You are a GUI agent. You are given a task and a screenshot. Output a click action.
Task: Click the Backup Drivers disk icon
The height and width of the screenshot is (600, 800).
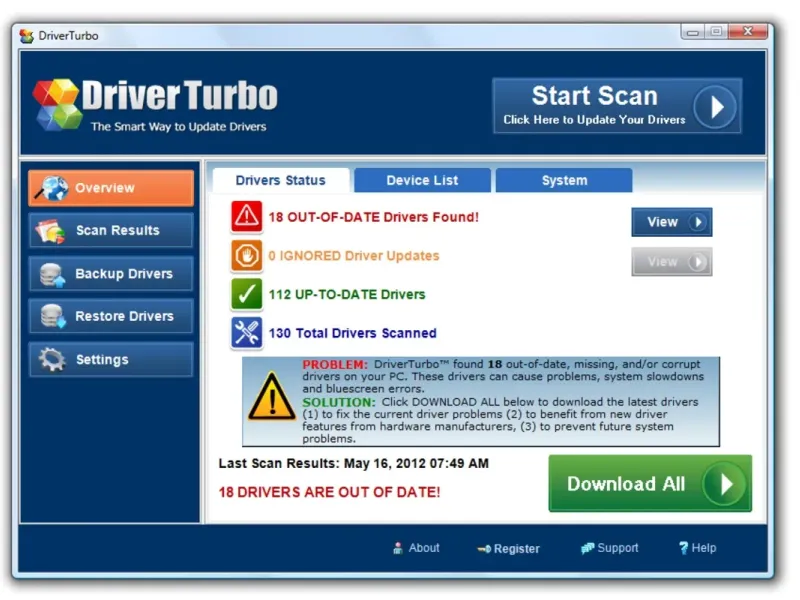point(53,274)
